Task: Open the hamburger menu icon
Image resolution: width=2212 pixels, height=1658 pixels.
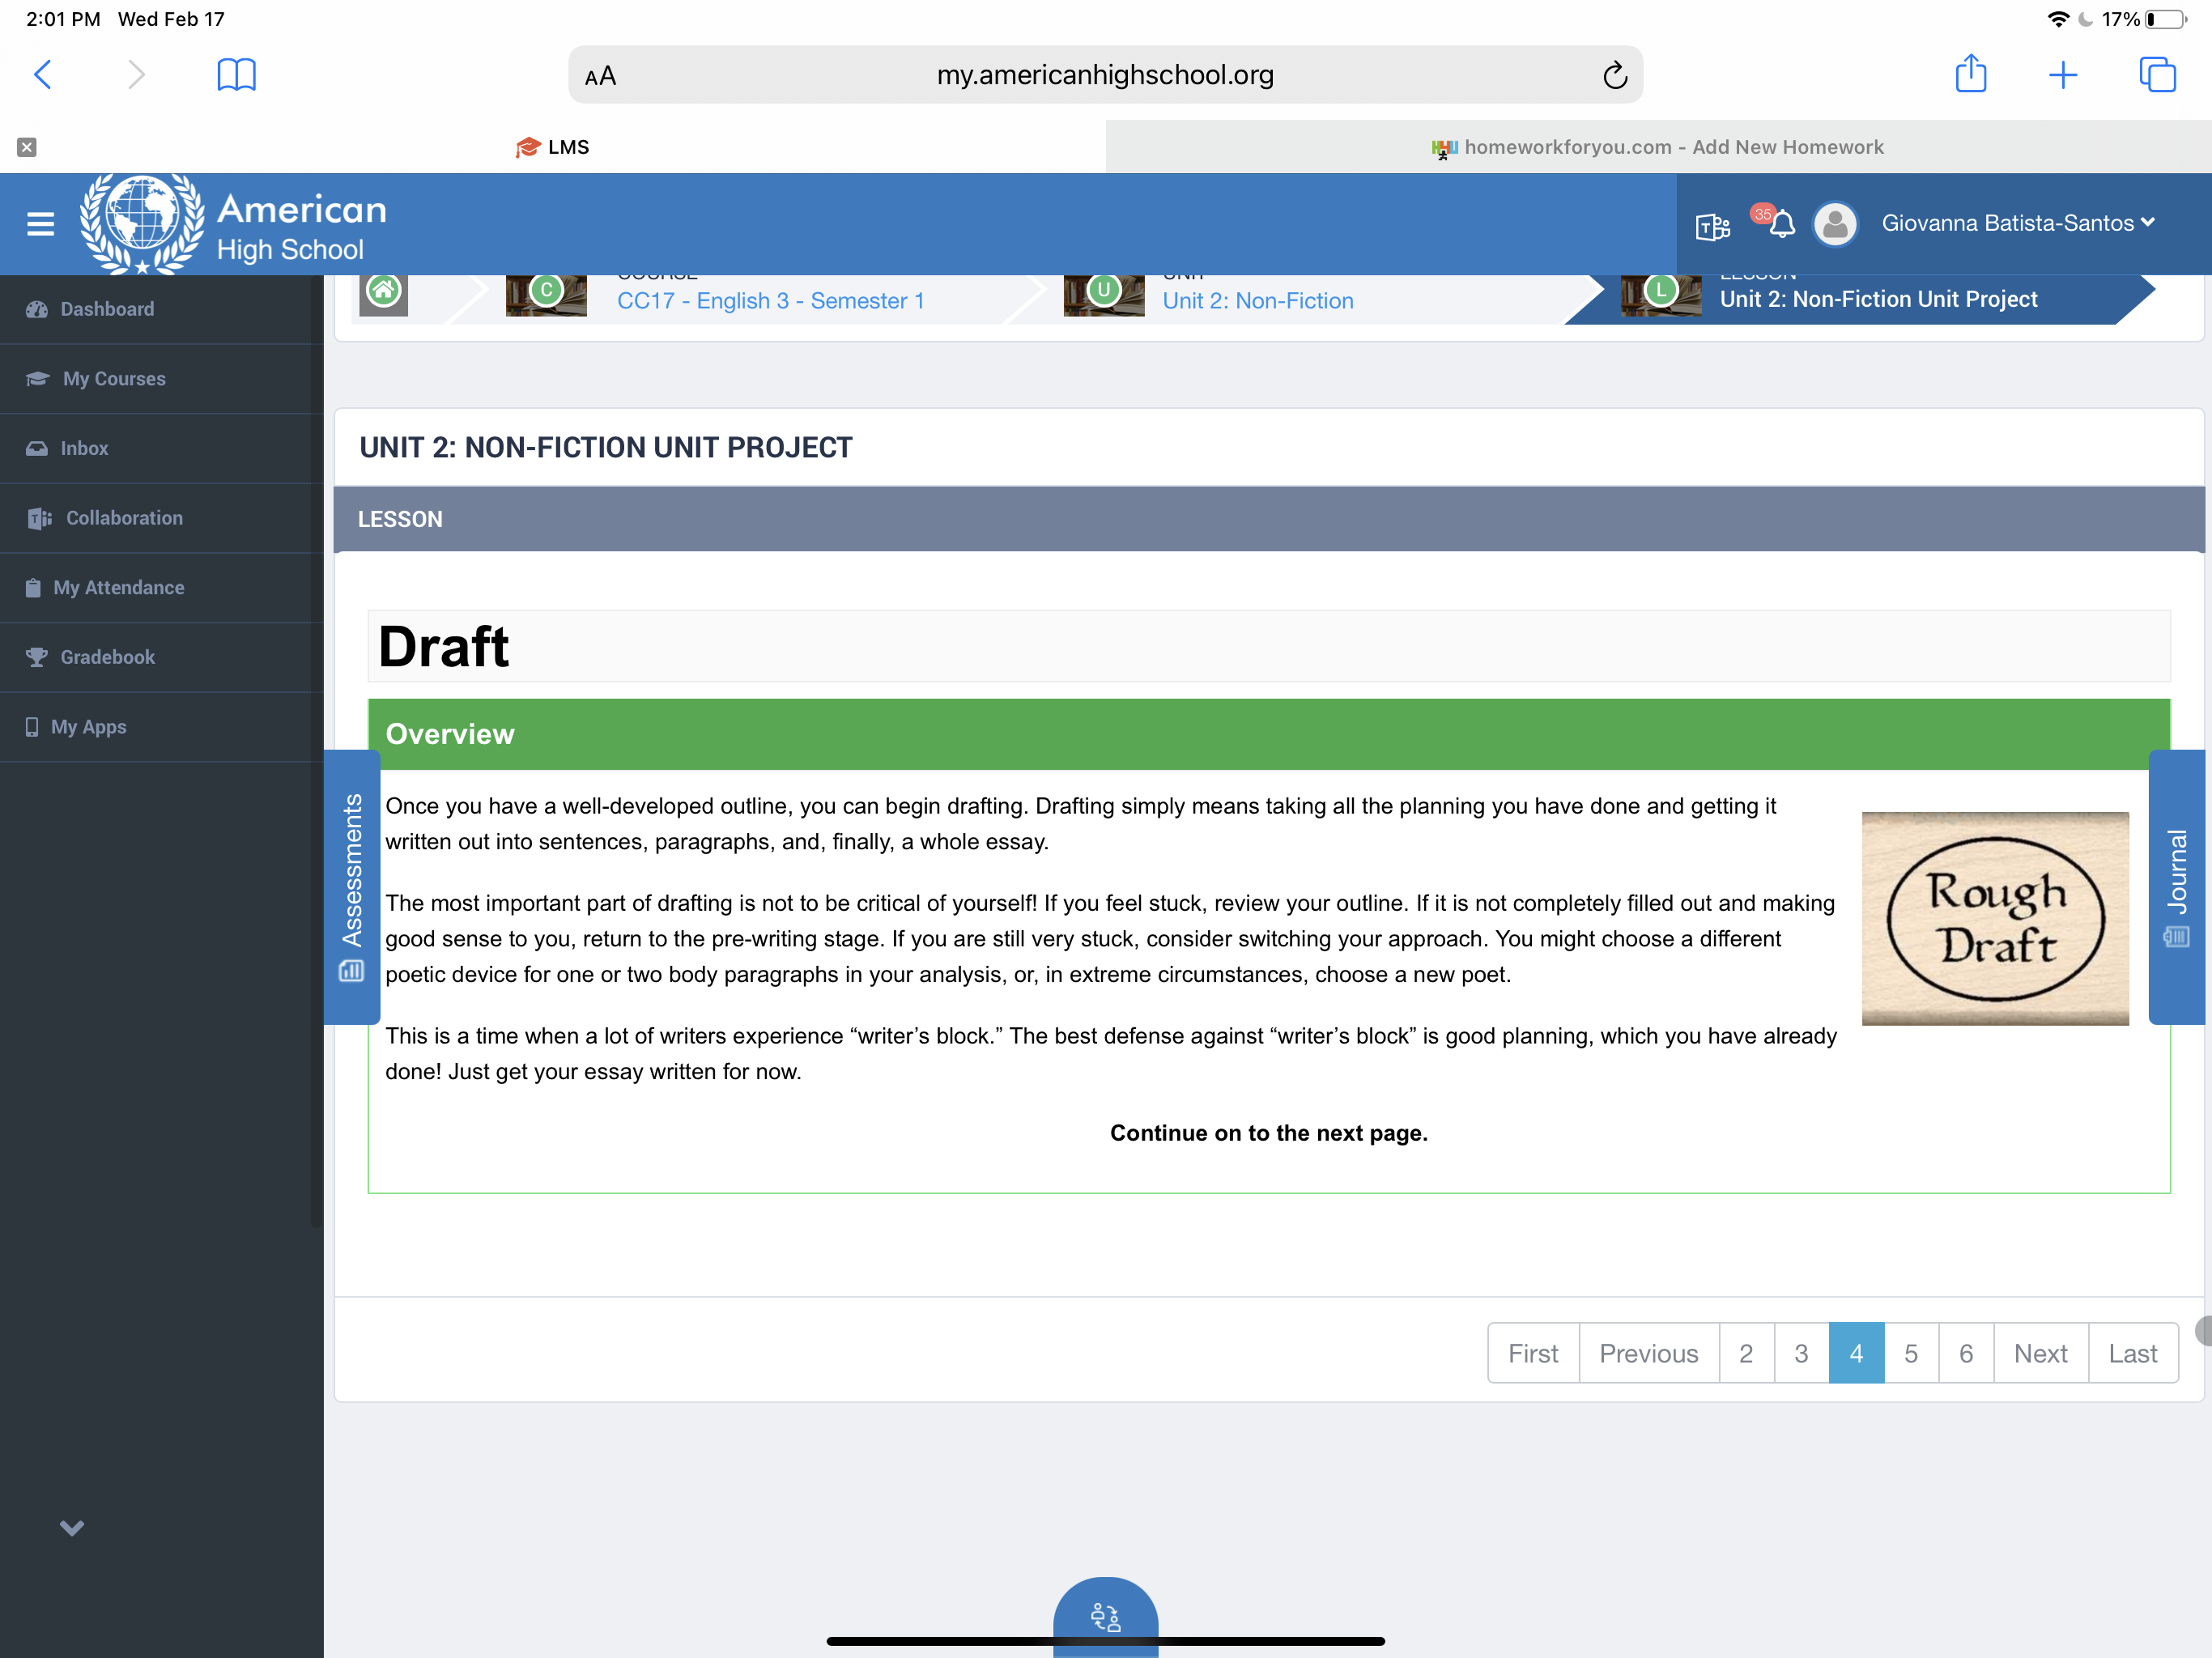Action: click(x=40, y=224)
